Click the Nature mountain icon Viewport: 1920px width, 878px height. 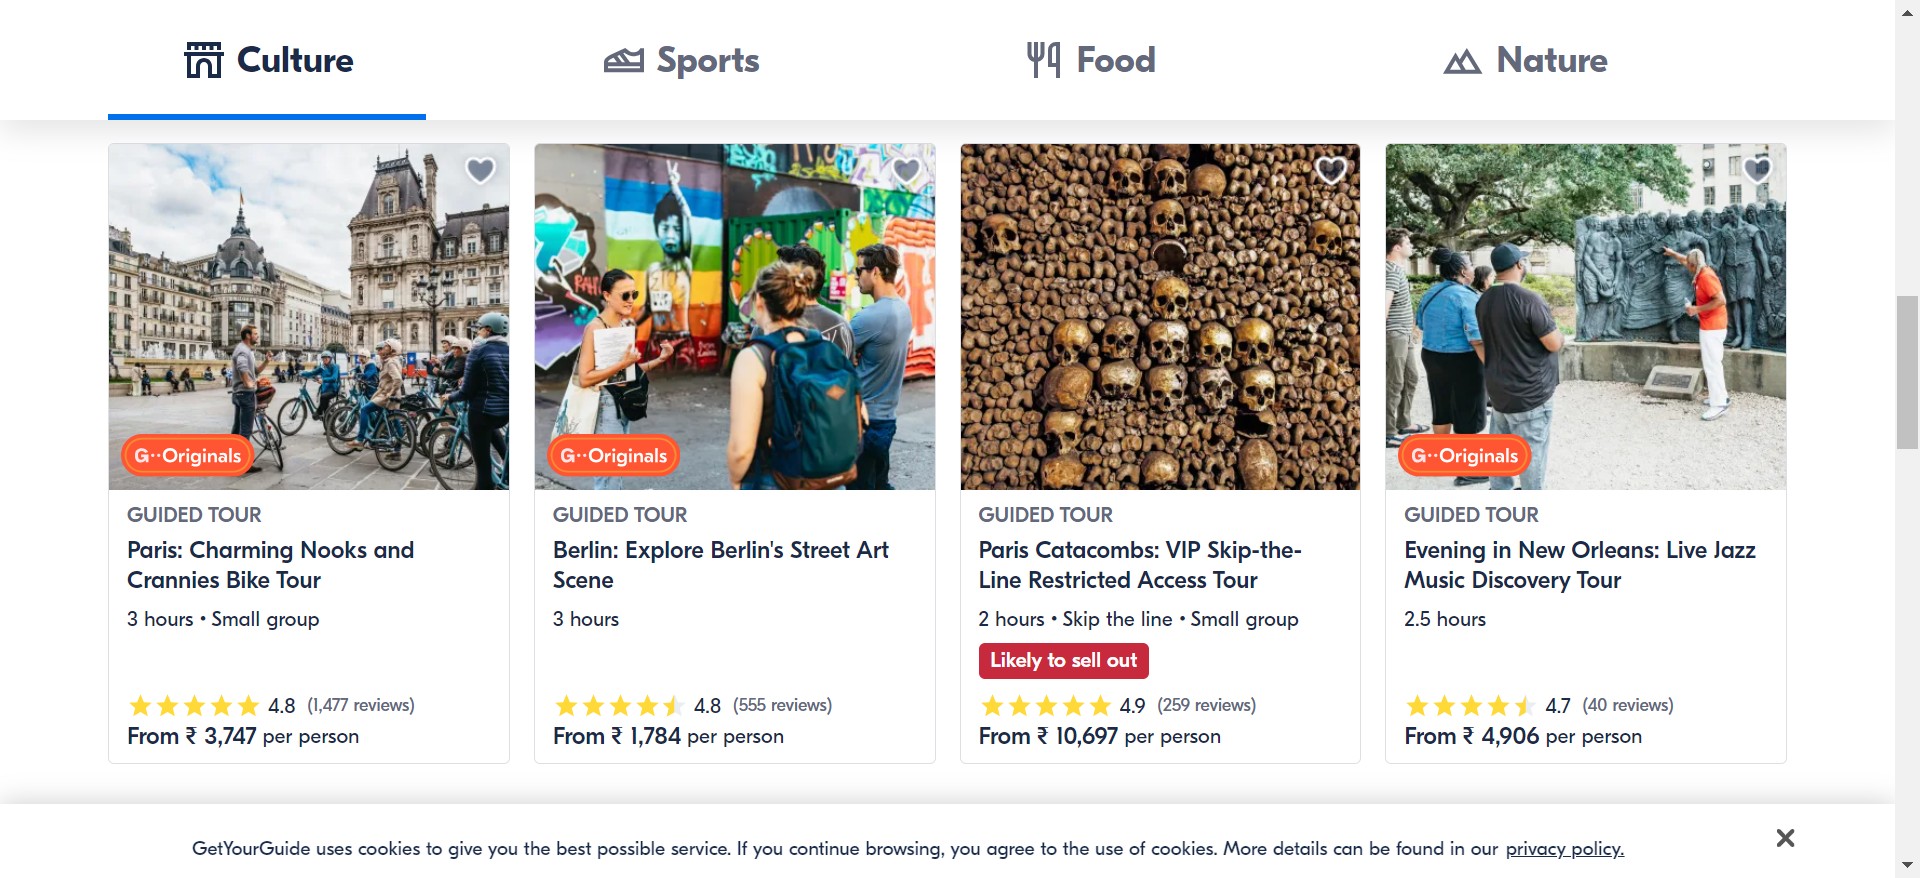click(x=1462, y=62)
